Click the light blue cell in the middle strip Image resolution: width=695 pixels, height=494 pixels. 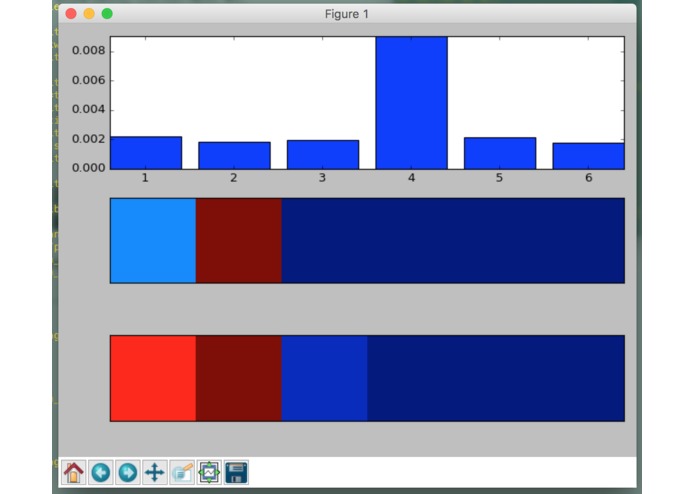(153, 241)
